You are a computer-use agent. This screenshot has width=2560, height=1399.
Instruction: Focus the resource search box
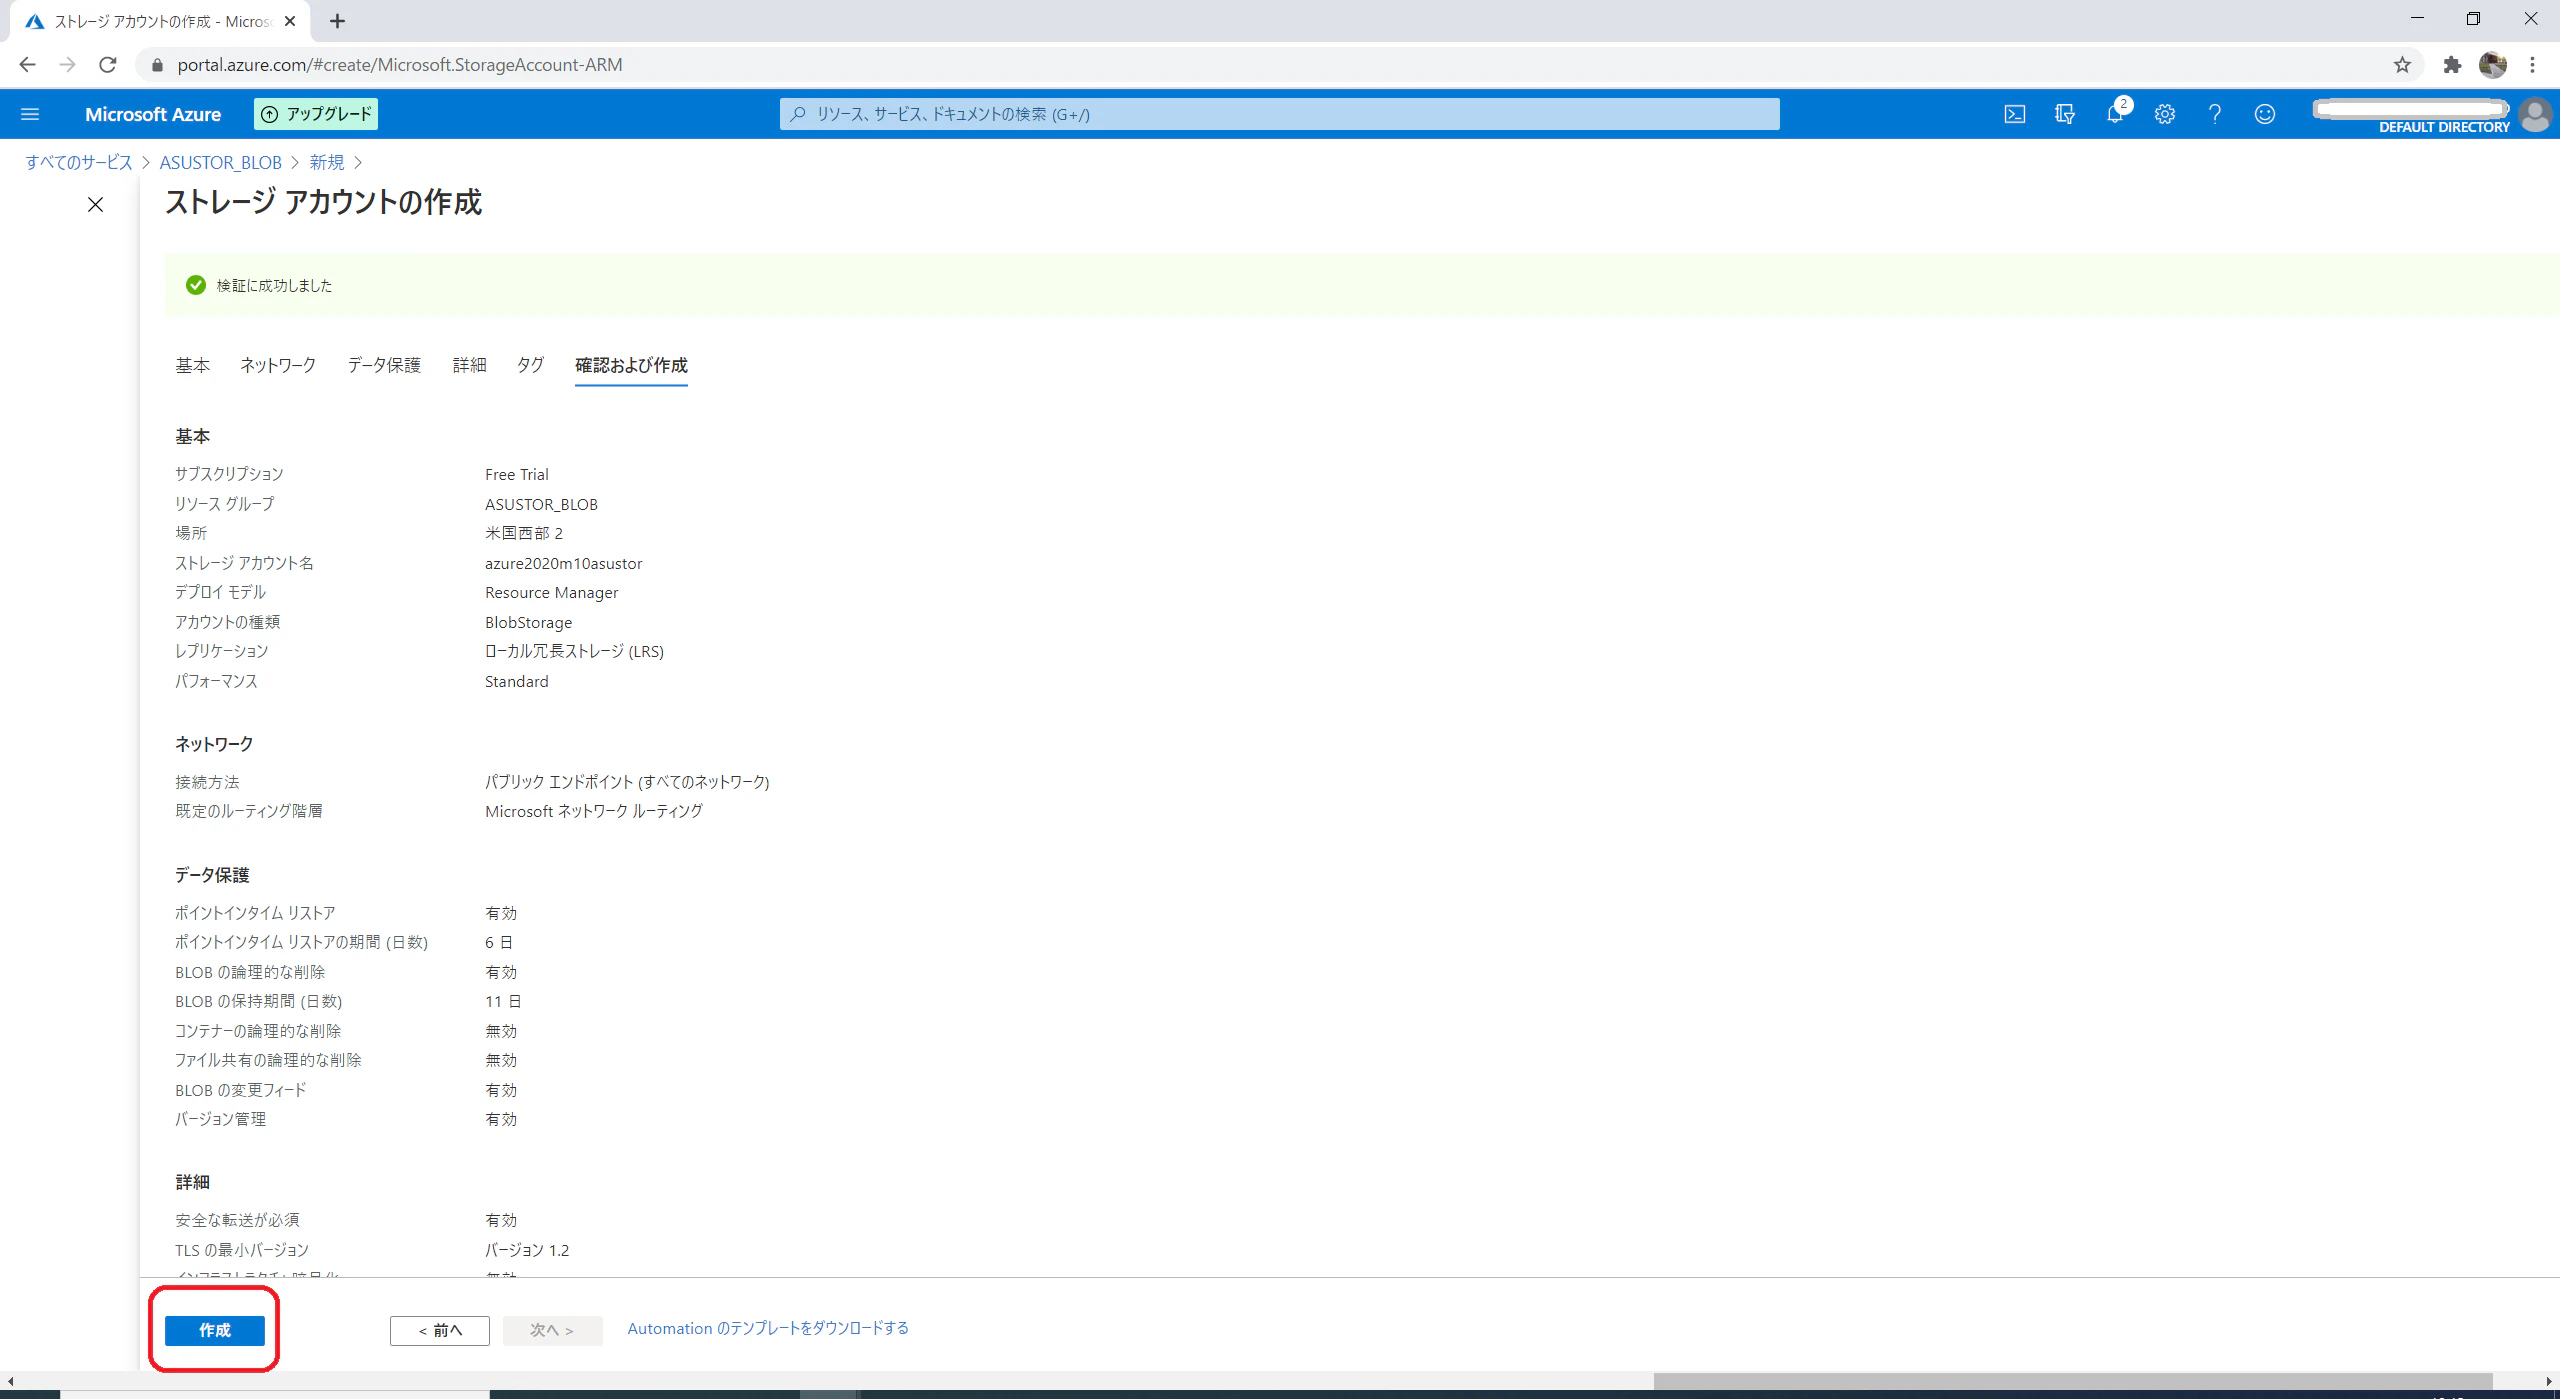pyautogui.click(x=1279, y=114)
